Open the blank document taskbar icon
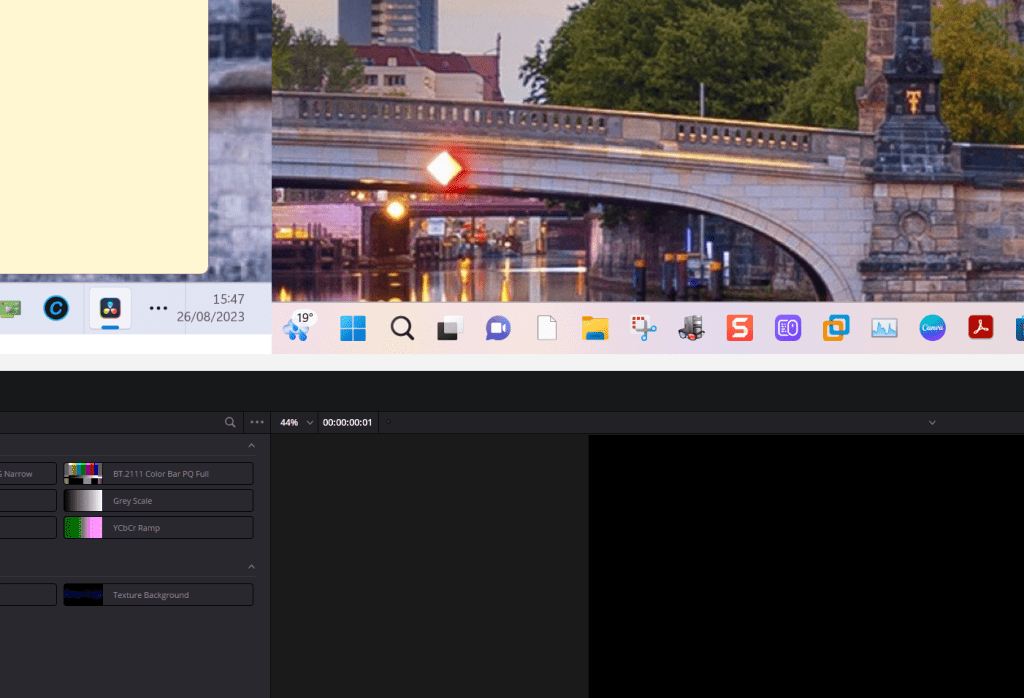This screenshot has height=698, width=1024. pyautogui.click(x=547, y=328)
